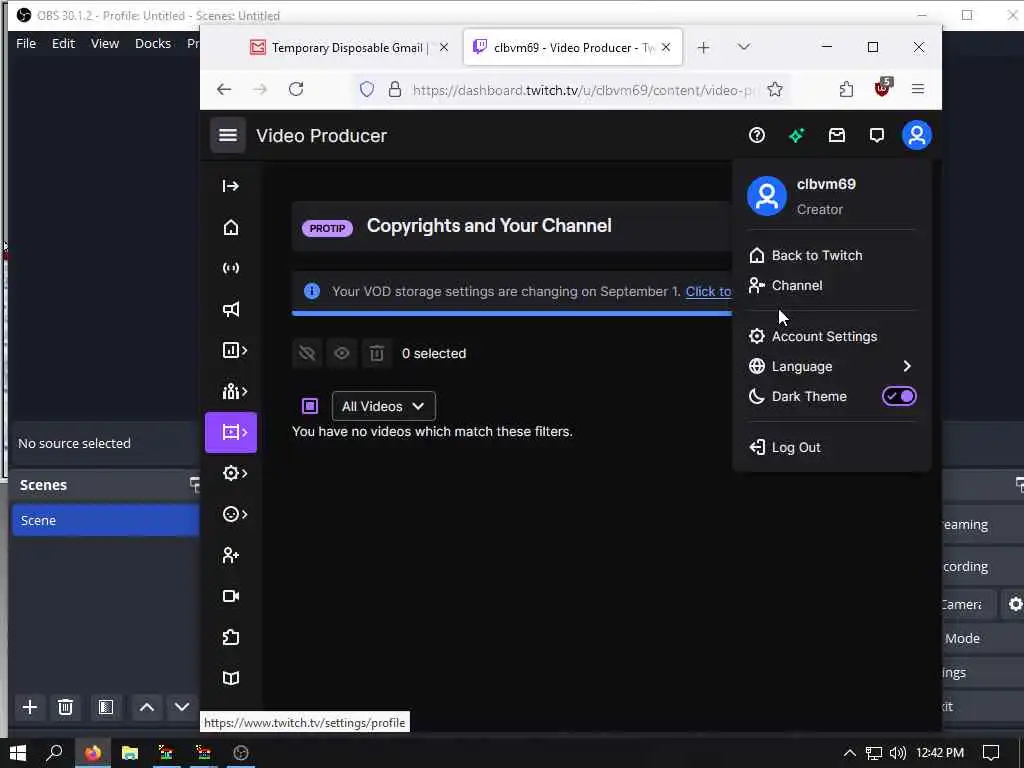Open the puzzle-piece Extensions sidebar icon

(x=231, y=637)
